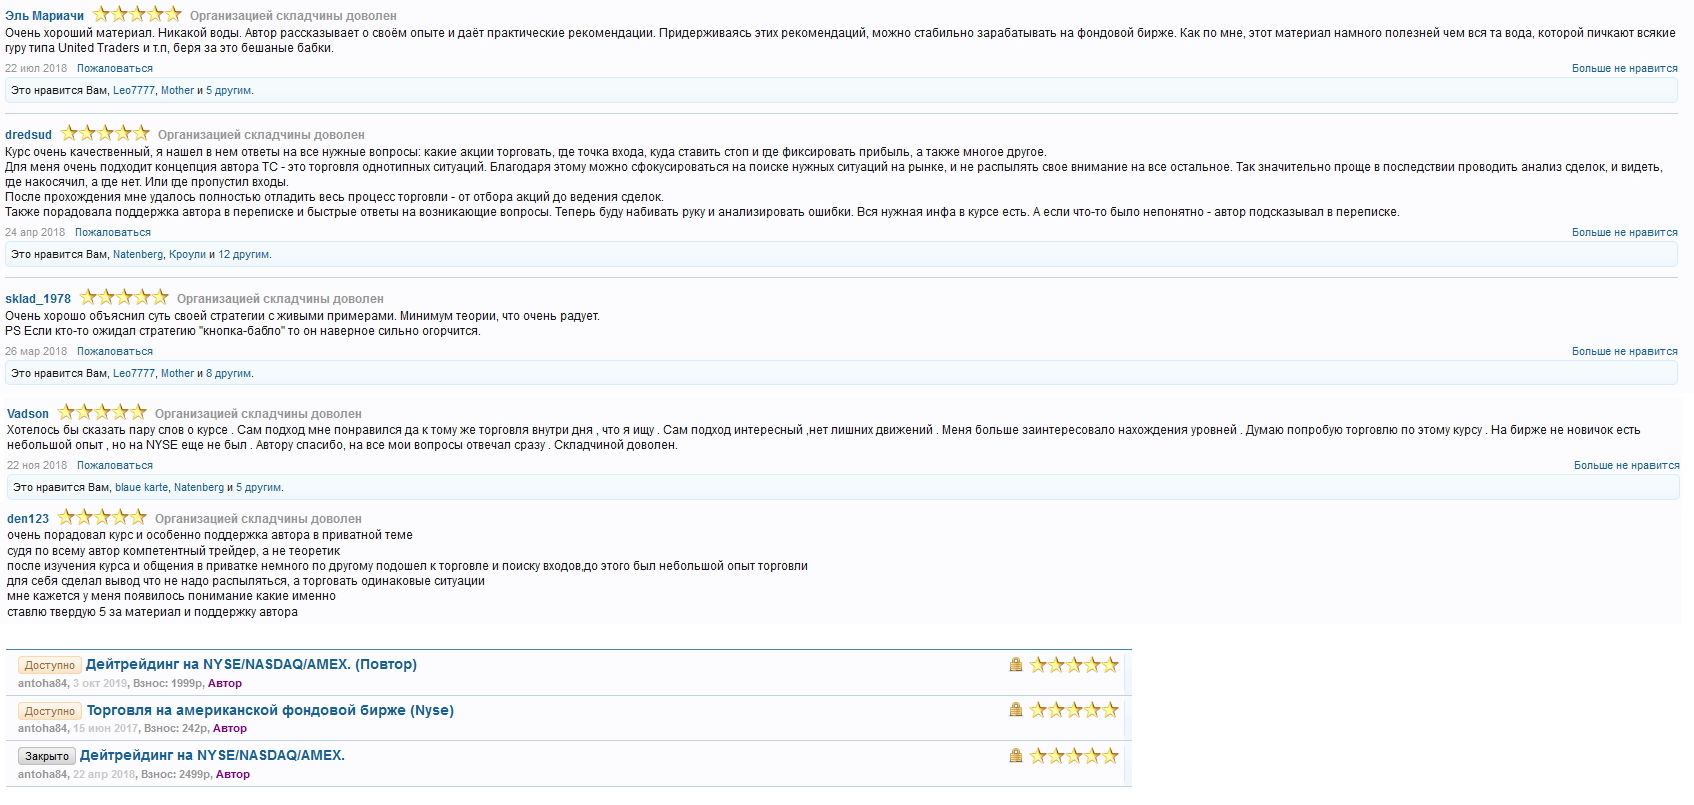Click the stars beside den123's username
Viewport: 1694px width, 805px height.
pos(102,518)
